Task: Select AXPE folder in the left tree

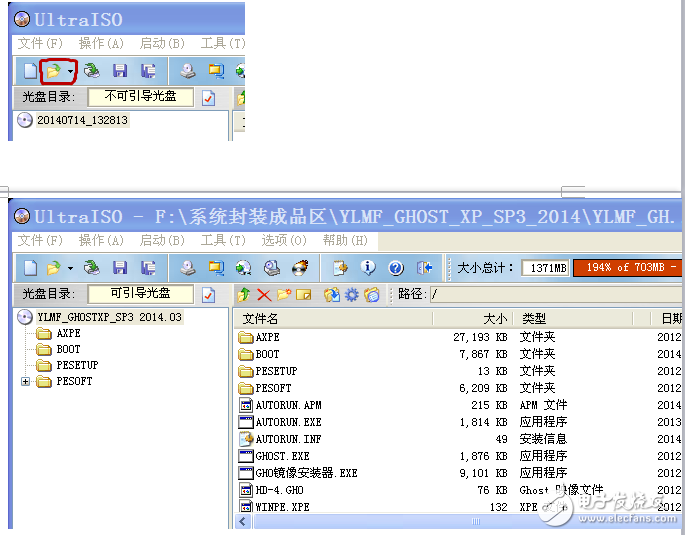Action: click(68, 333)
